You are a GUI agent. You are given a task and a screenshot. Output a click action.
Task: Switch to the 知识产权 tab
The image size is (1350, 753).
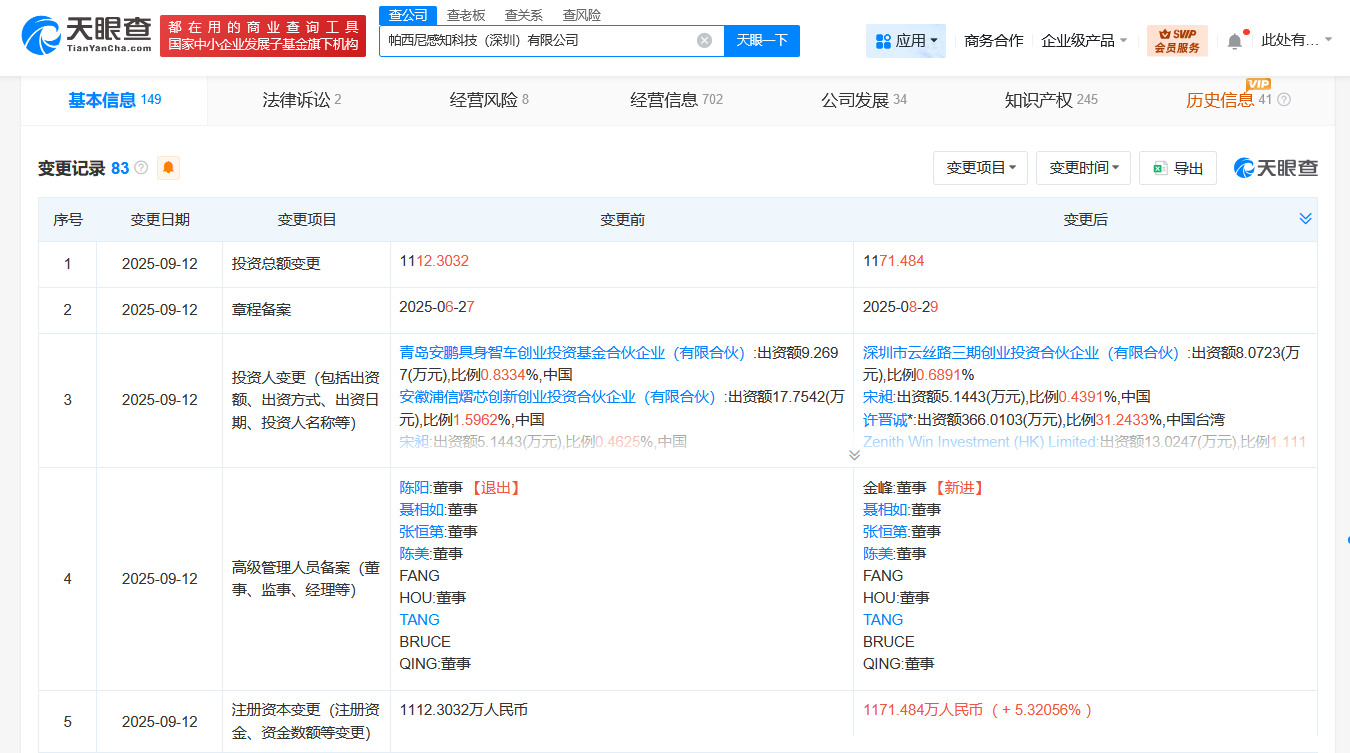[1040, 99]
